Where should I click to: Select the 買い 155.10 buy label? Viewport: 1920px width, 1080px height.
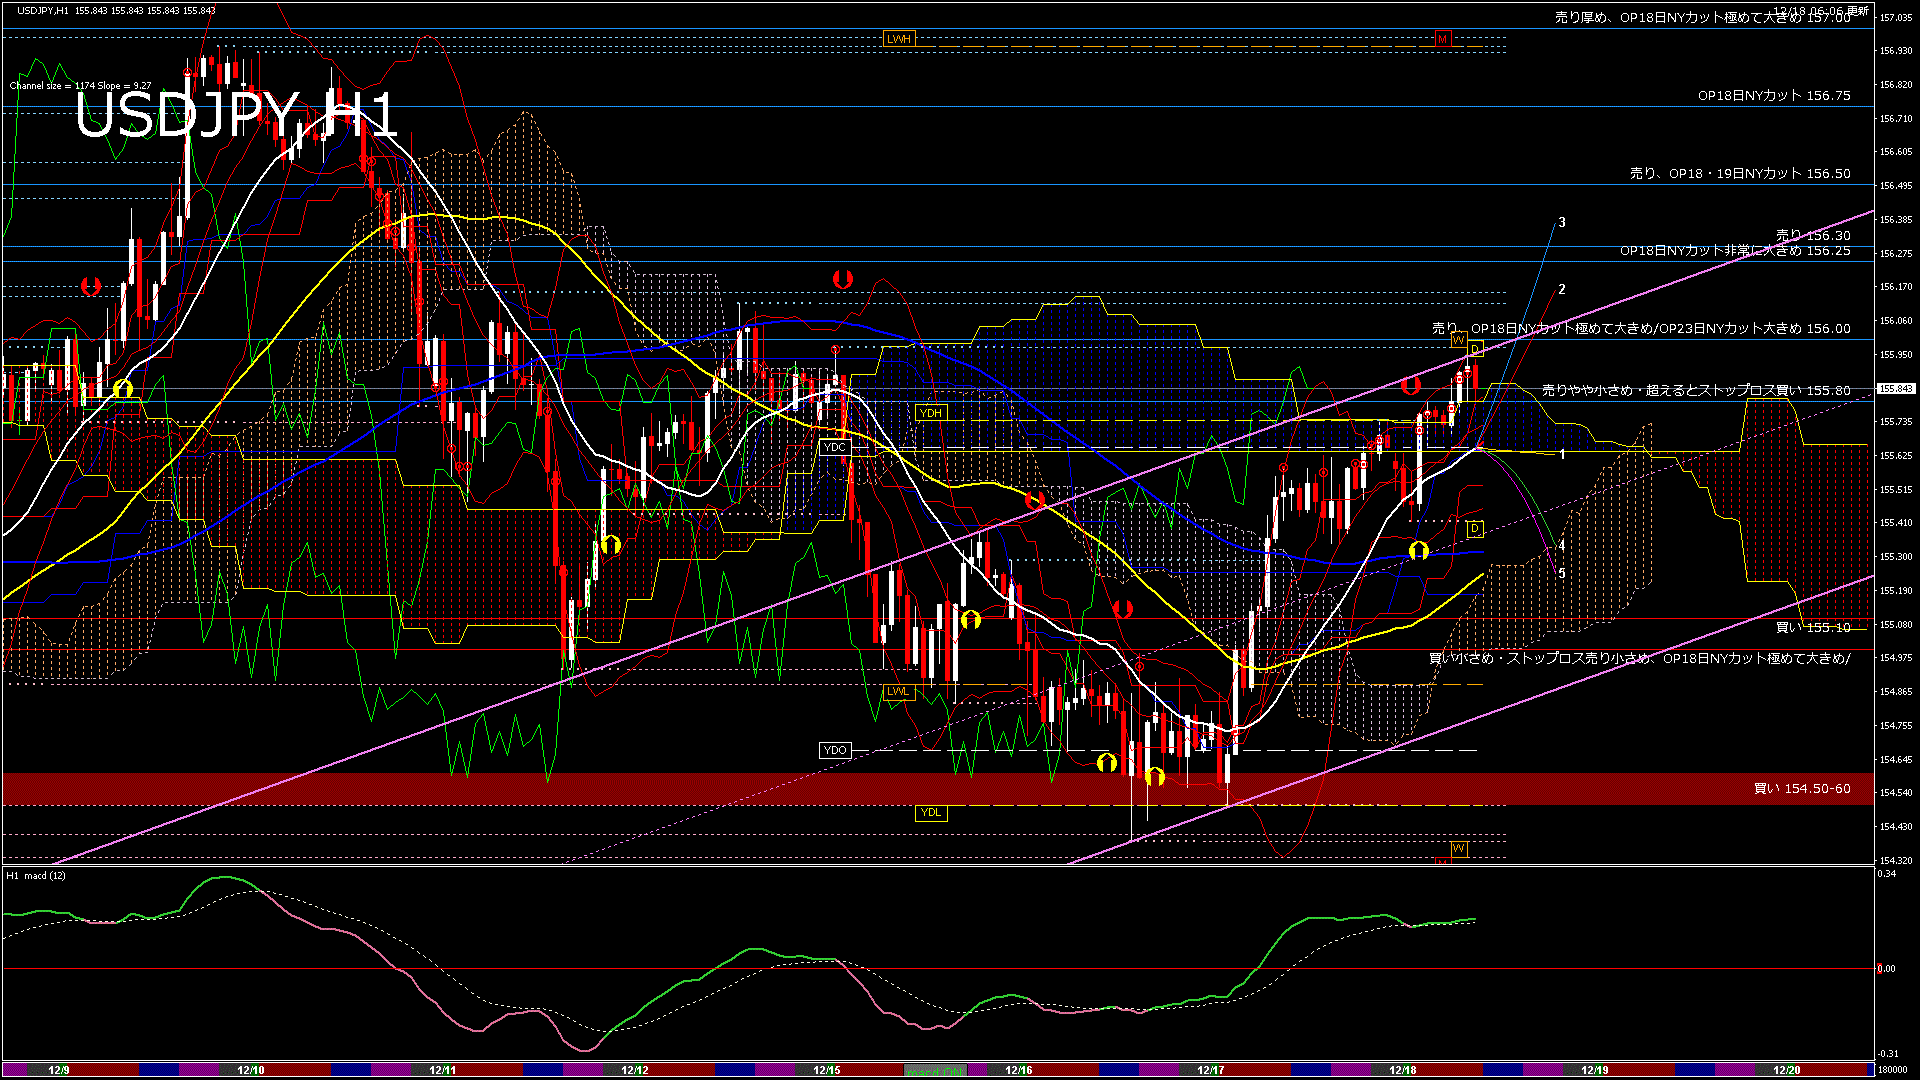click(x=1812, y=628)
